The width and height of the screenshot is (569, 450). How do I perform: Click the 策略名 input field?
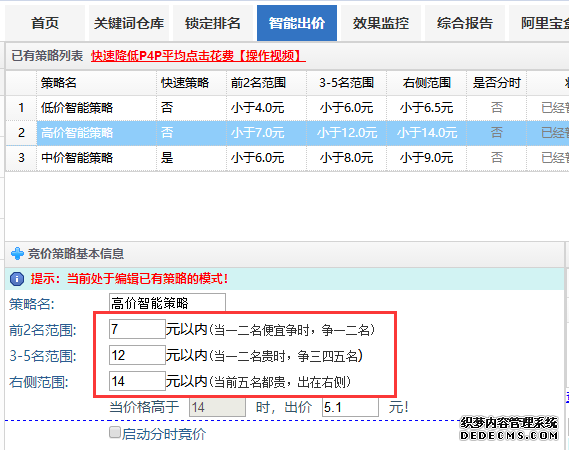point(167,303)
